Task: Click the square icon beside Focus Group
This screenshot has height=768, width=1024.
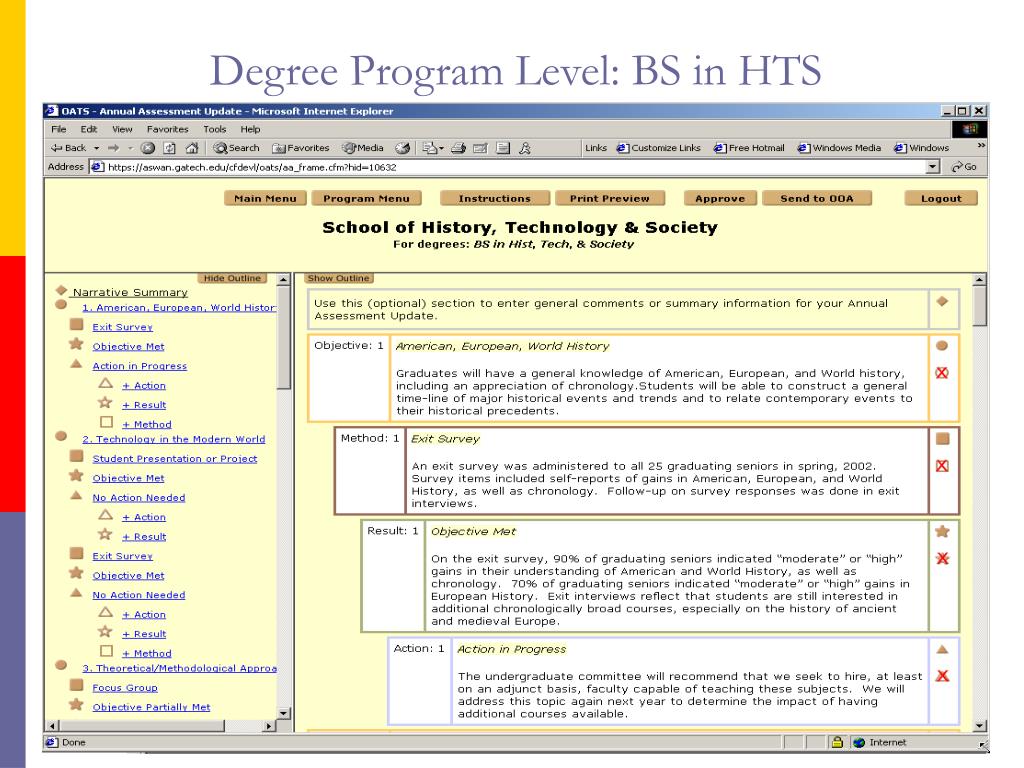Action: coord(76,684)
